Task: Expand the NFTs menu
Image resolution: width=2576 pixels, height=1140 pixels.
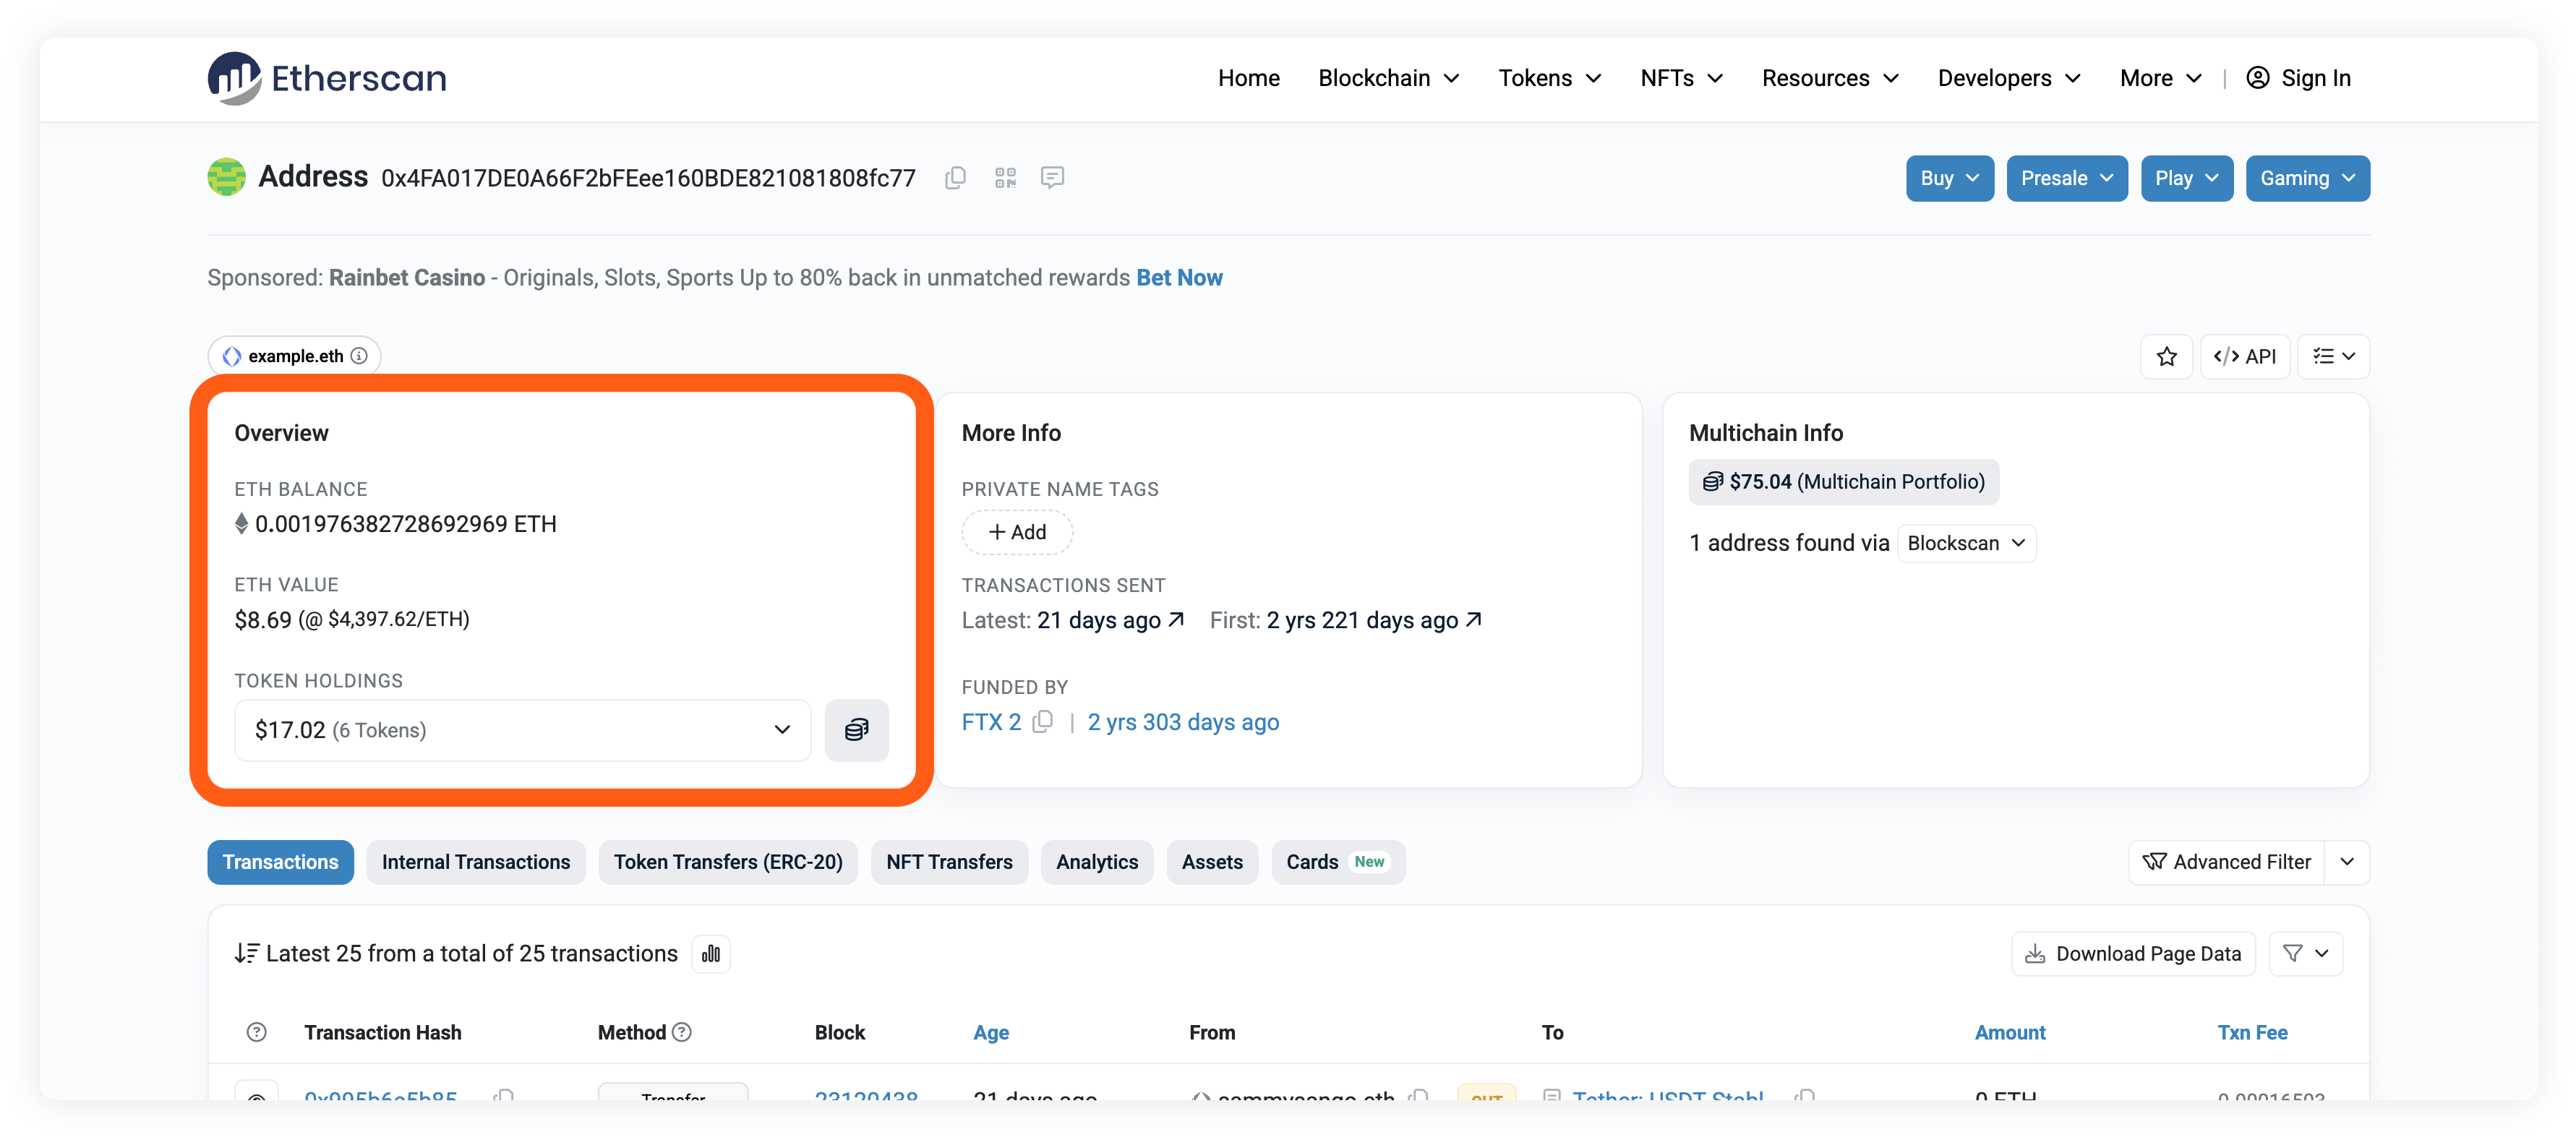Action: point(1681,78)
